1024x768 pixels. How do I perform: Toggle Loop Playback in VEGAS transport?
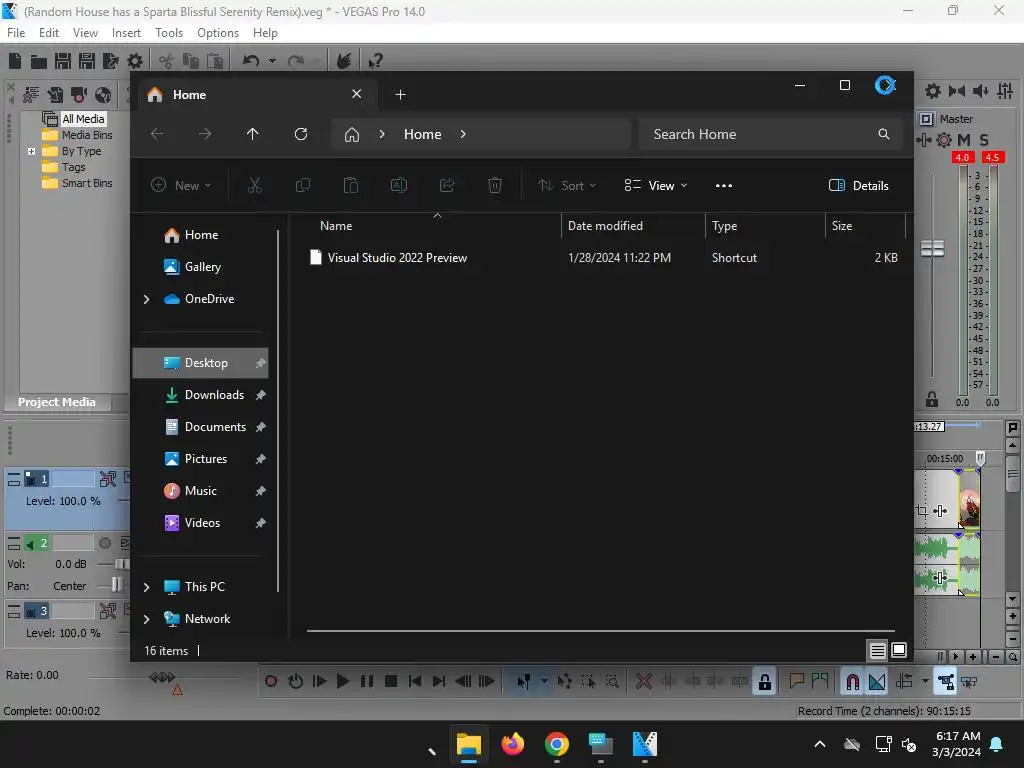295,682
